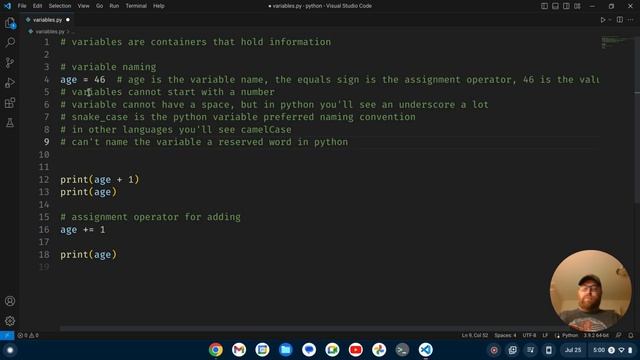Open the Explorer view in the activity bar
This screenshot has width=640, height=360.
pos(10,23)
